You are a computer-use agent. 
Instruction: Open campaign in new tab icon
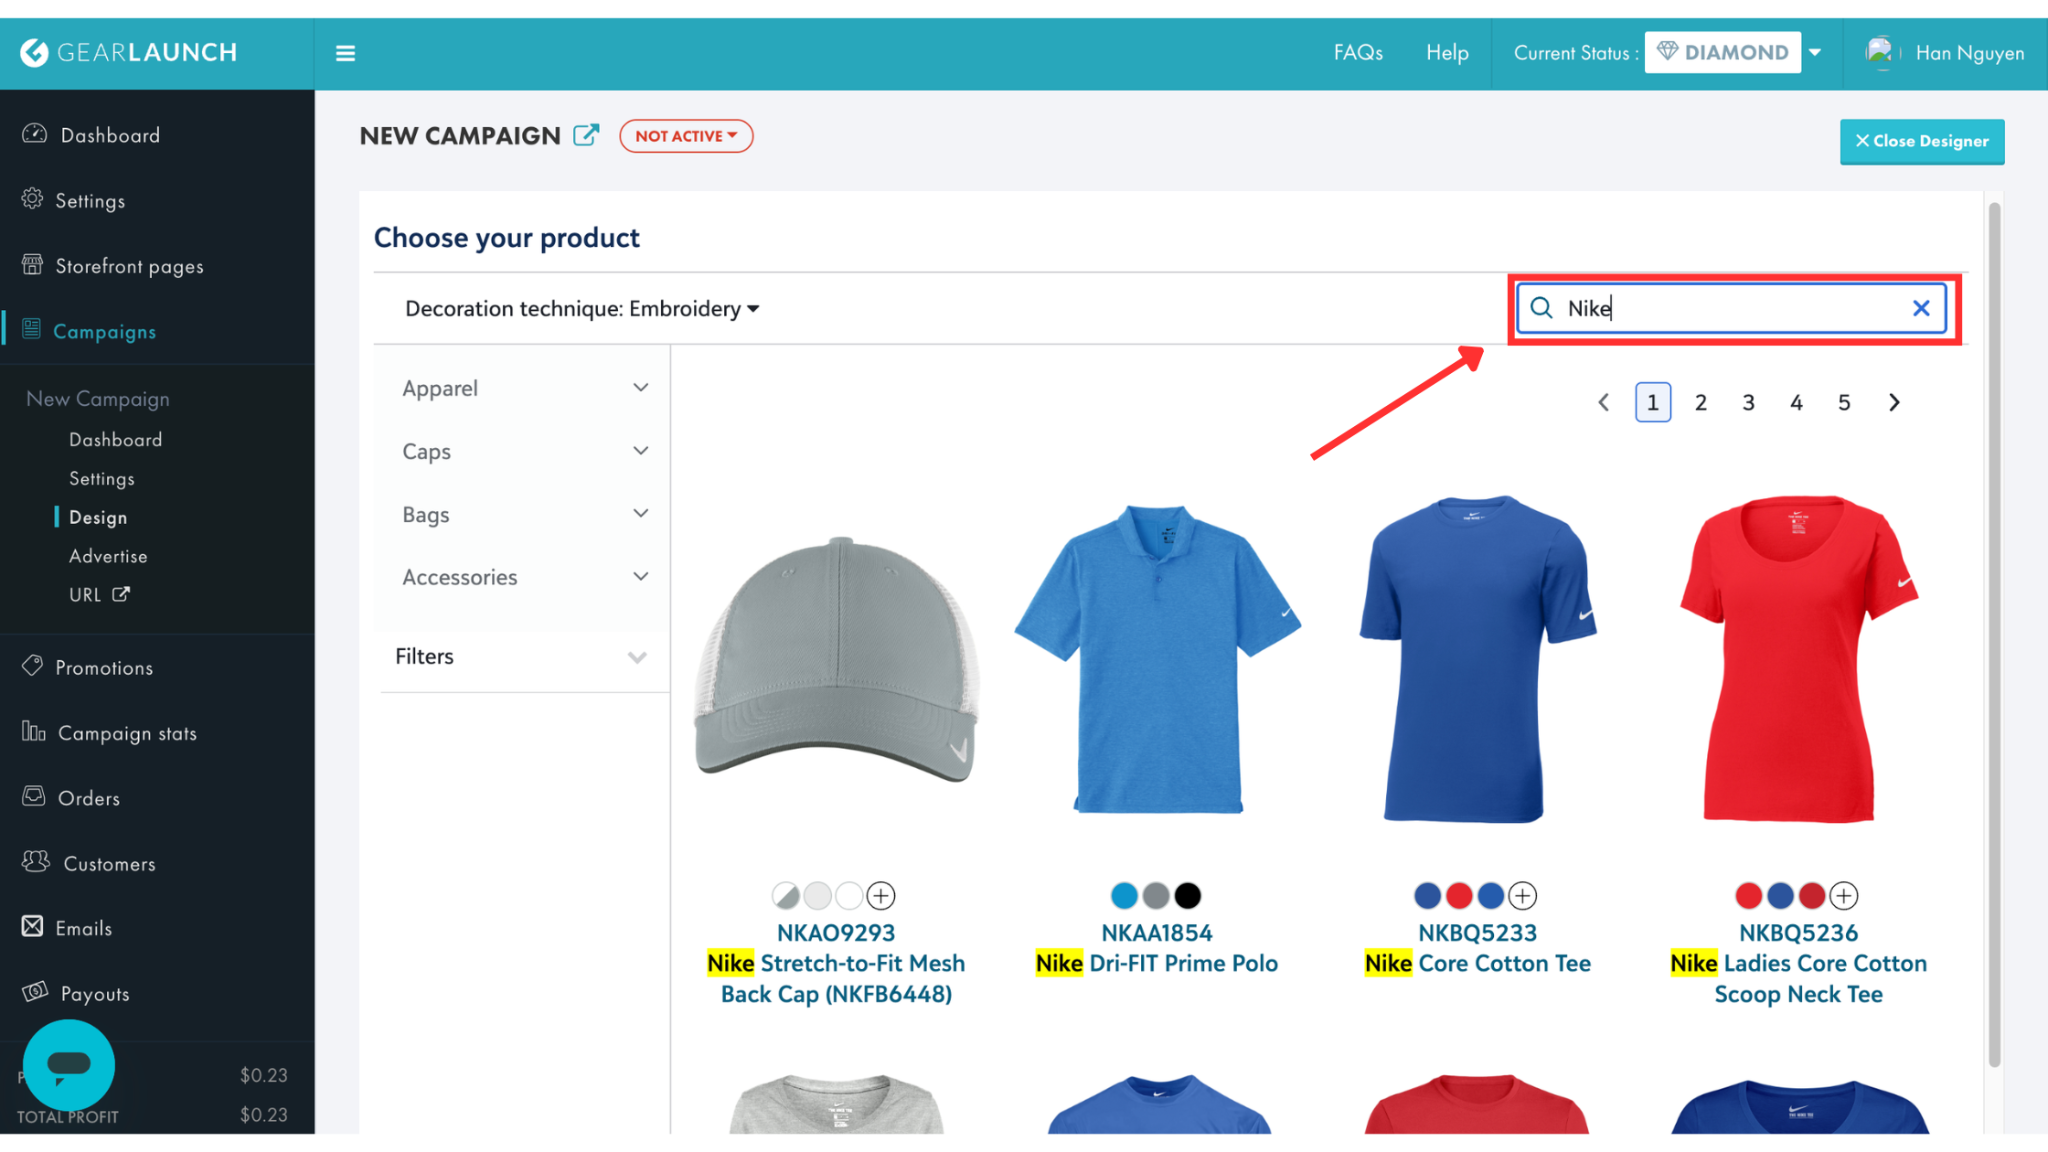point(586,135)
